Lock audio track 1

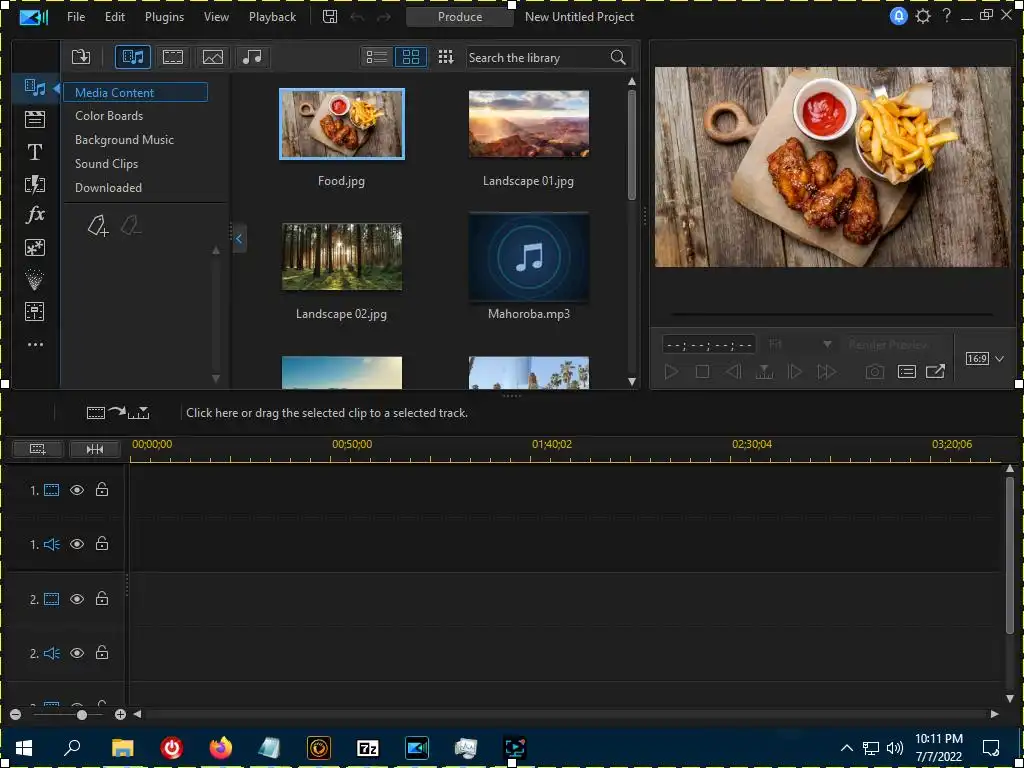pos(102,544)
